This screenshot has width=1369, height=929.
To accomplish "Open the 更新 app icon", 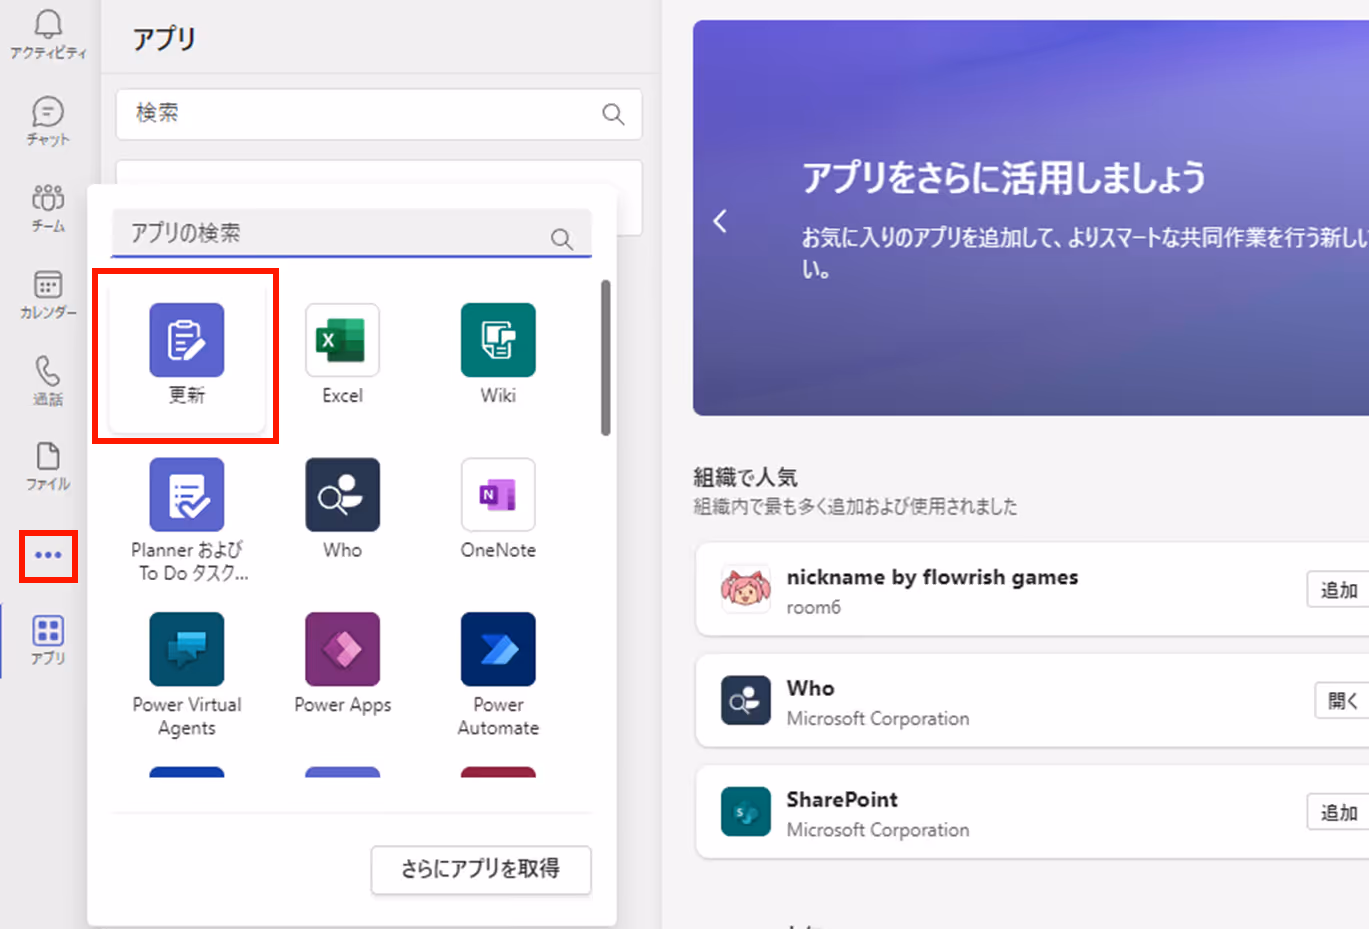I will click(187, 340).
